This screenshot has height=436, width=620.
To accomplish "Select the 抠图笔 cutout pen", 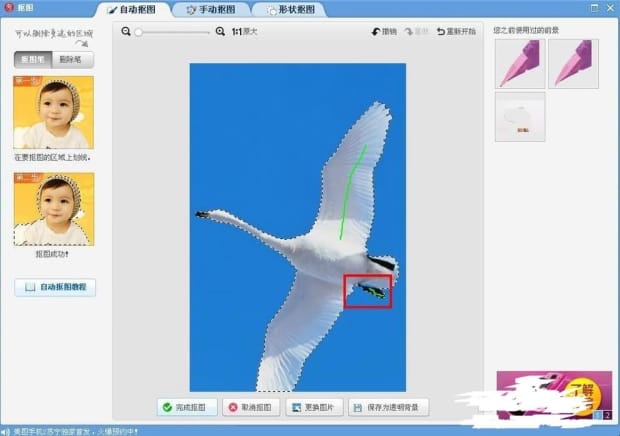I will 33,60.
